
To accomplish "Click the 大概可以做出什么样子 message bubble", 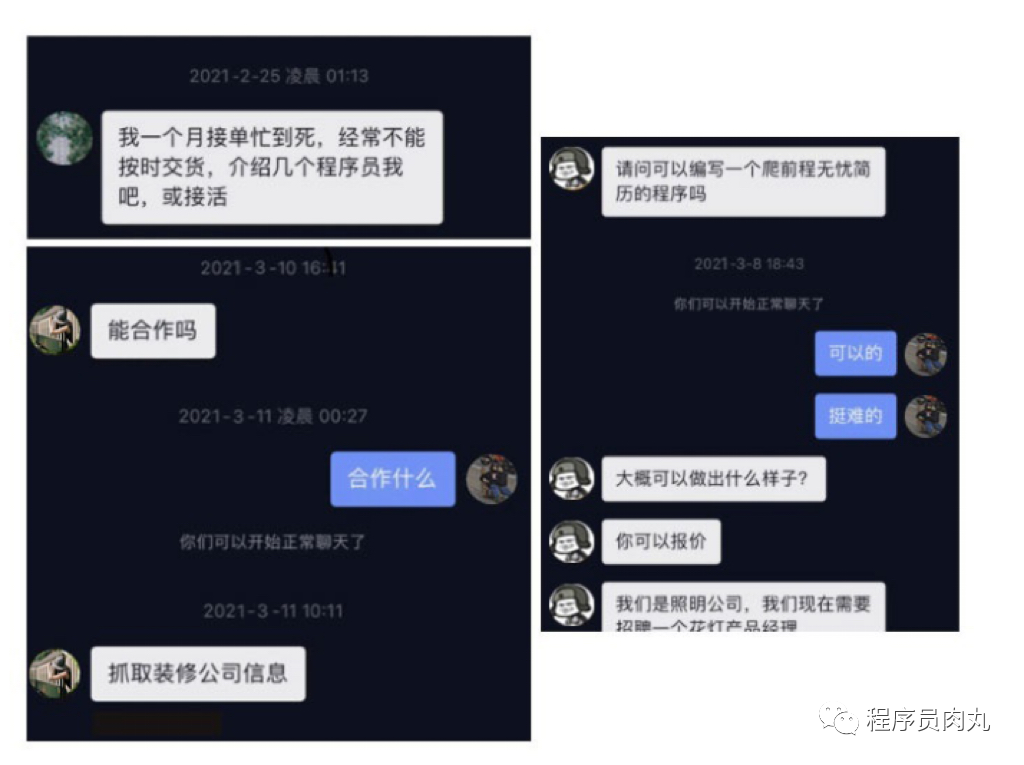I will pos(713,479).
